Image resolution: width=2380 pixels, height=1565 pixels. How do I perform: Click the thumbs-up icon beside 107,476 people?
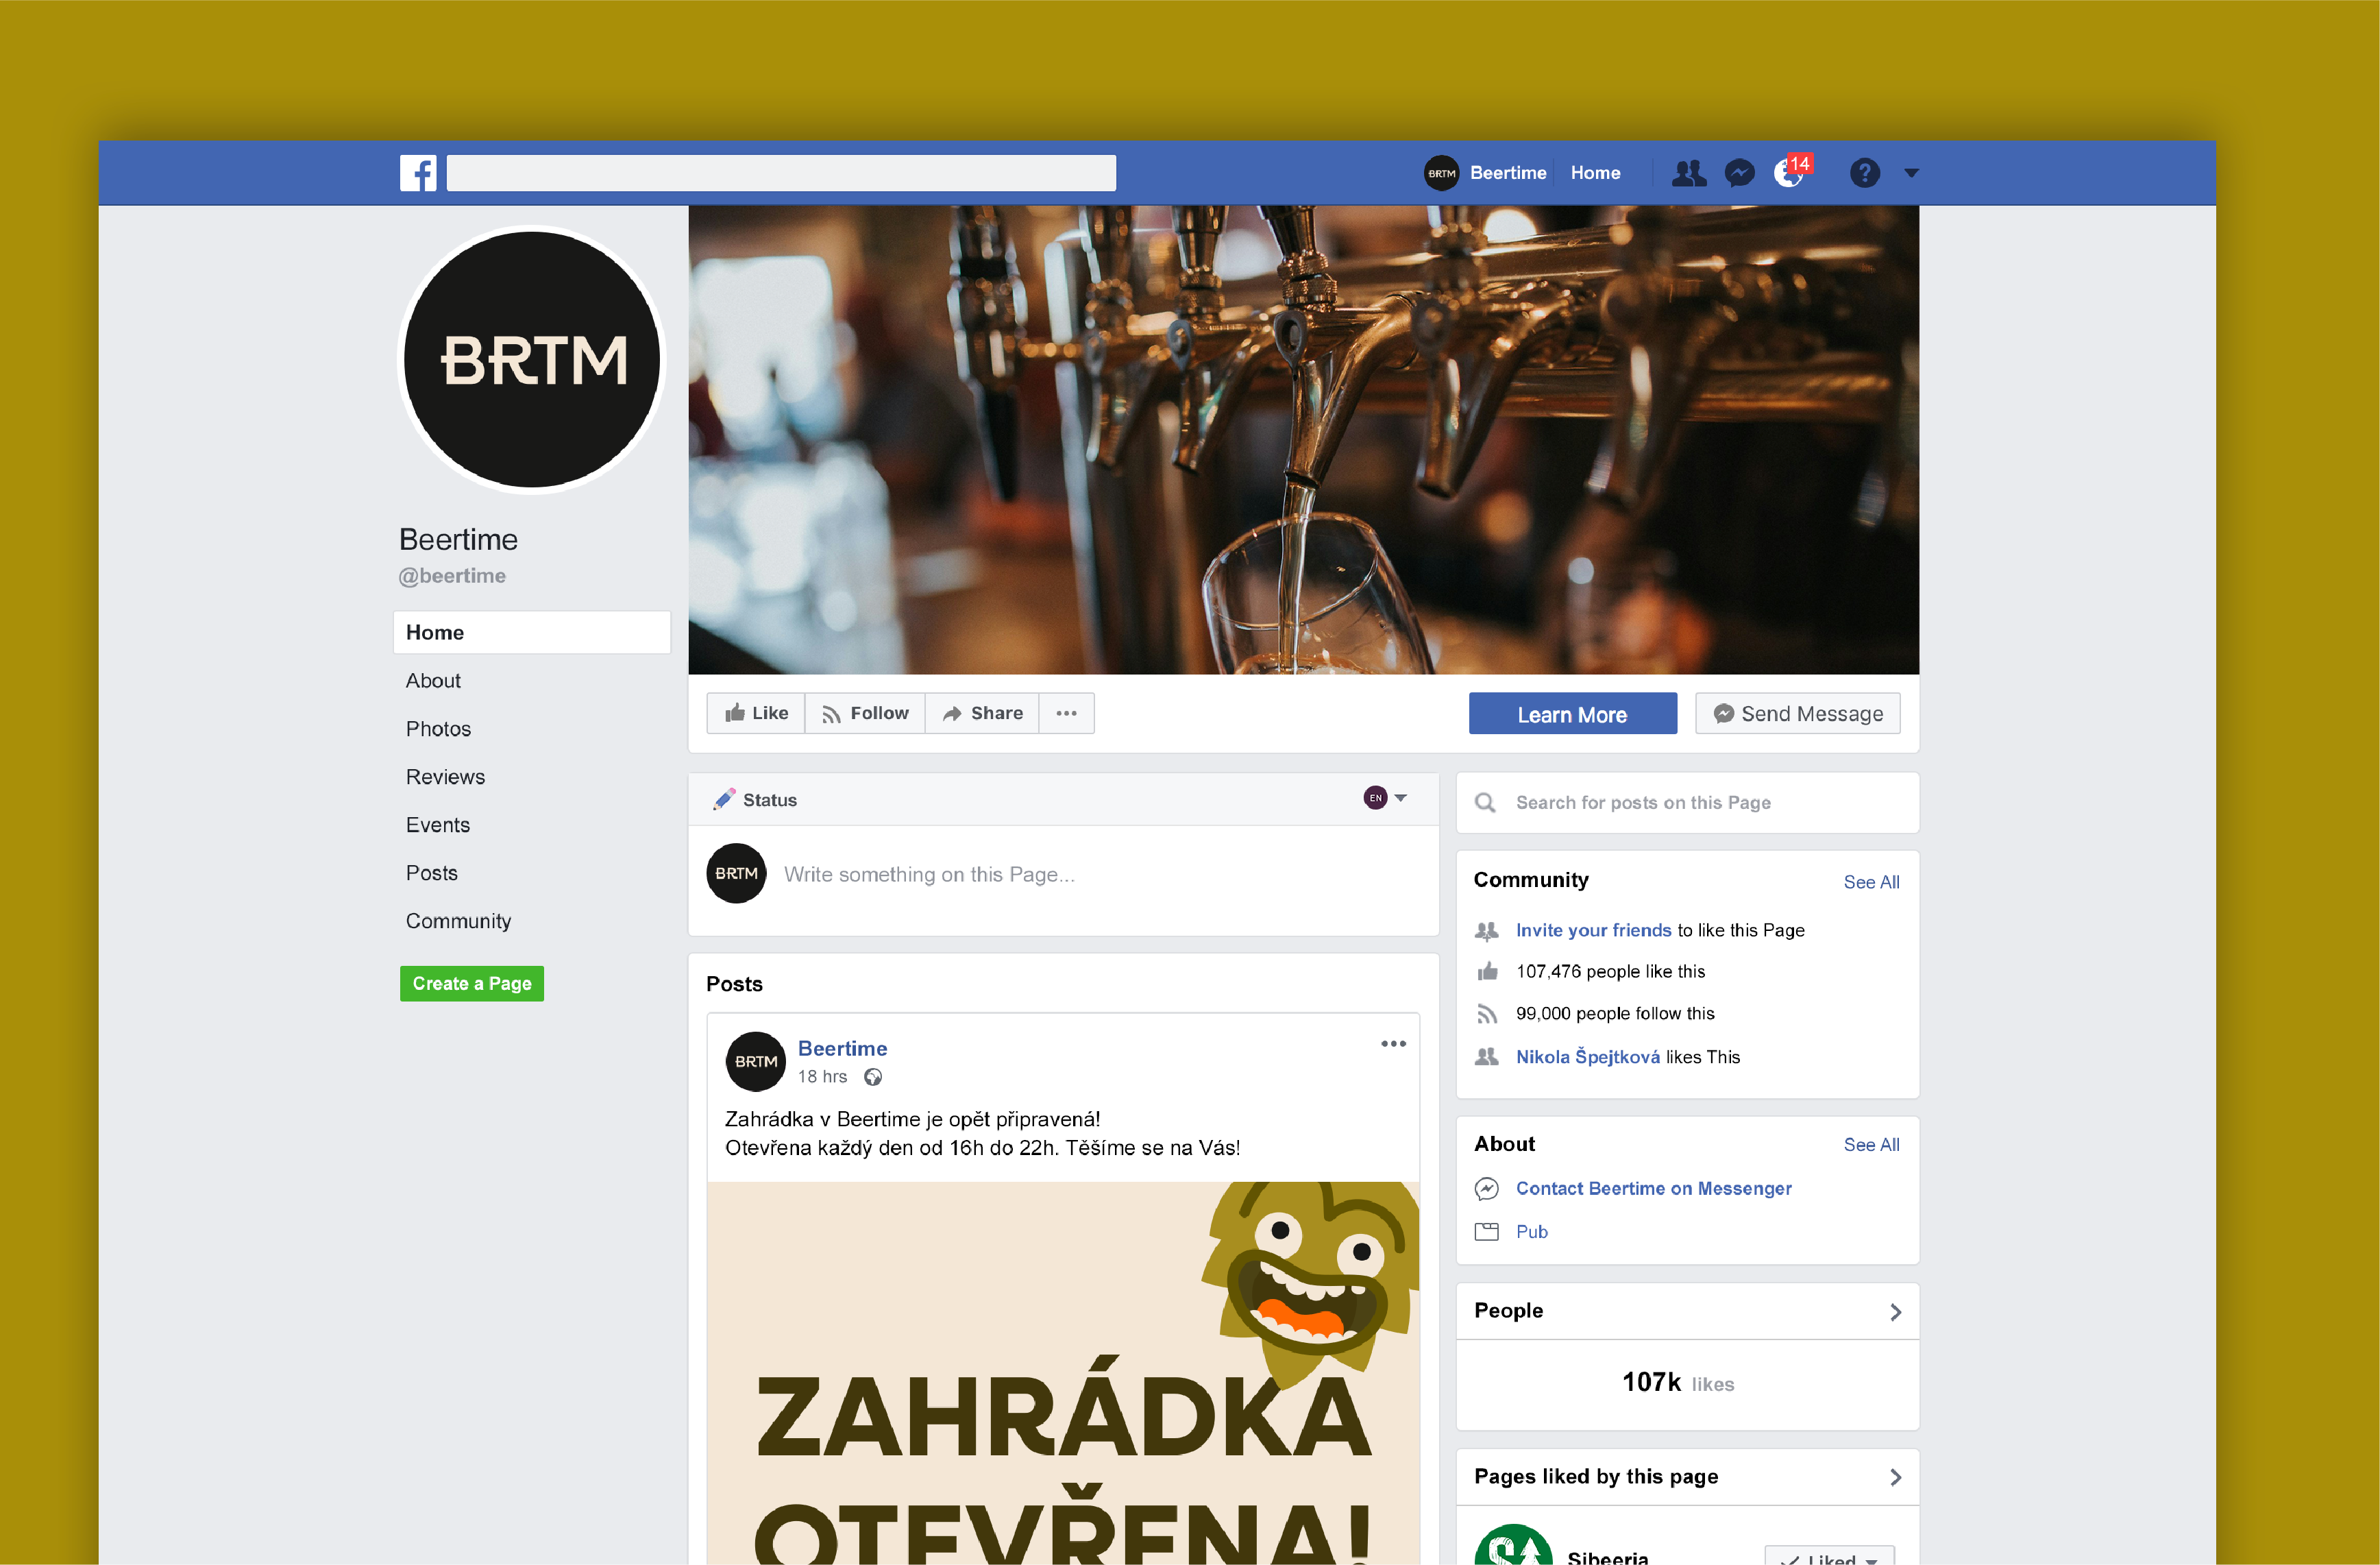pyautogui.click(x=1487, y=971)
